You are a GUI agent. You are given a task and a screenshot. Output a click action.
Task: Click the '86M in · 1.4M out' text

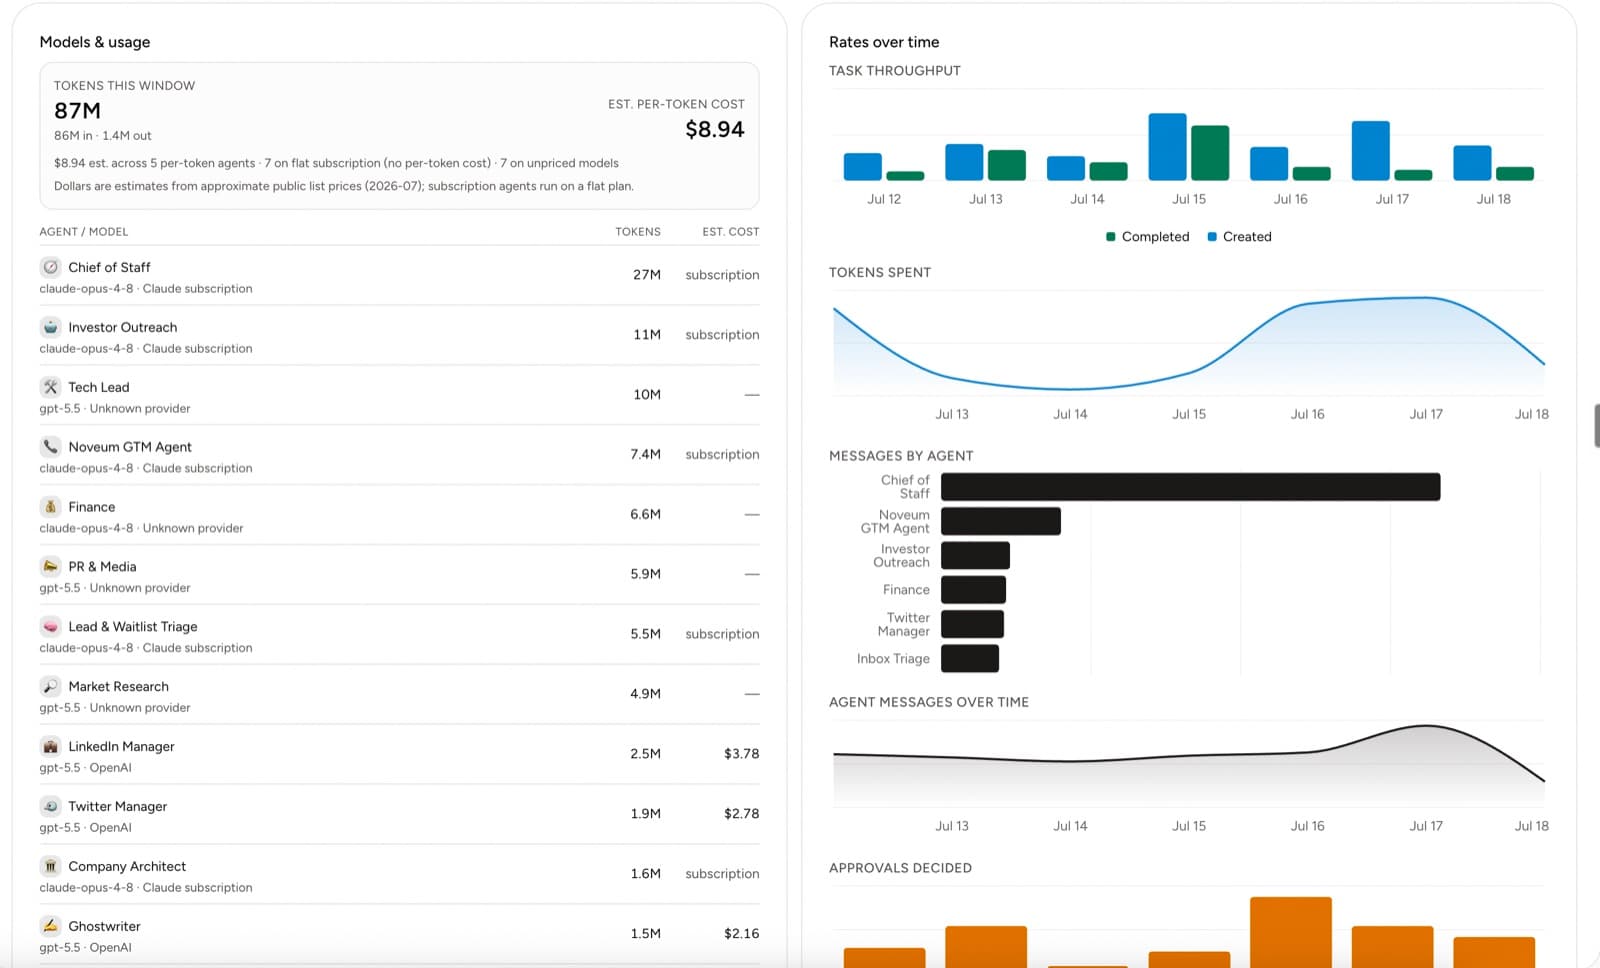[103, 136]
